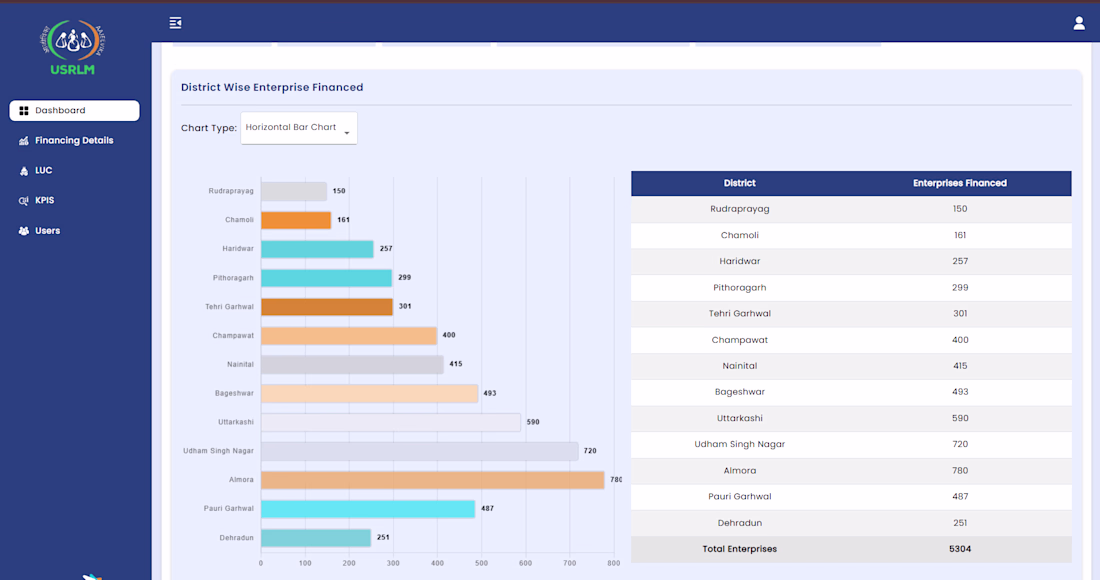The image size is (1100, 580).
Task: Select the Udham Singh Nagar table cell
Action: (x=739, y=444)
